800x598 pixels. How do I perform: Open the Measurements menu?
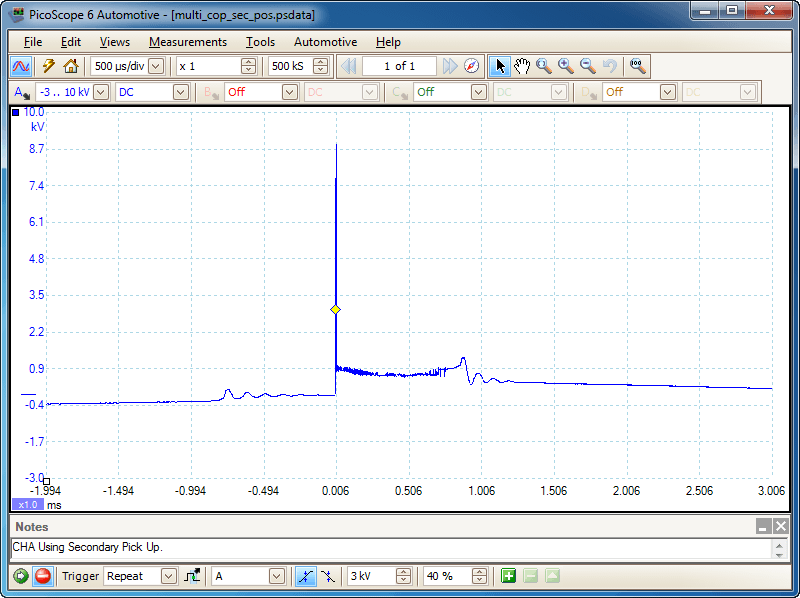pos(188,42)
